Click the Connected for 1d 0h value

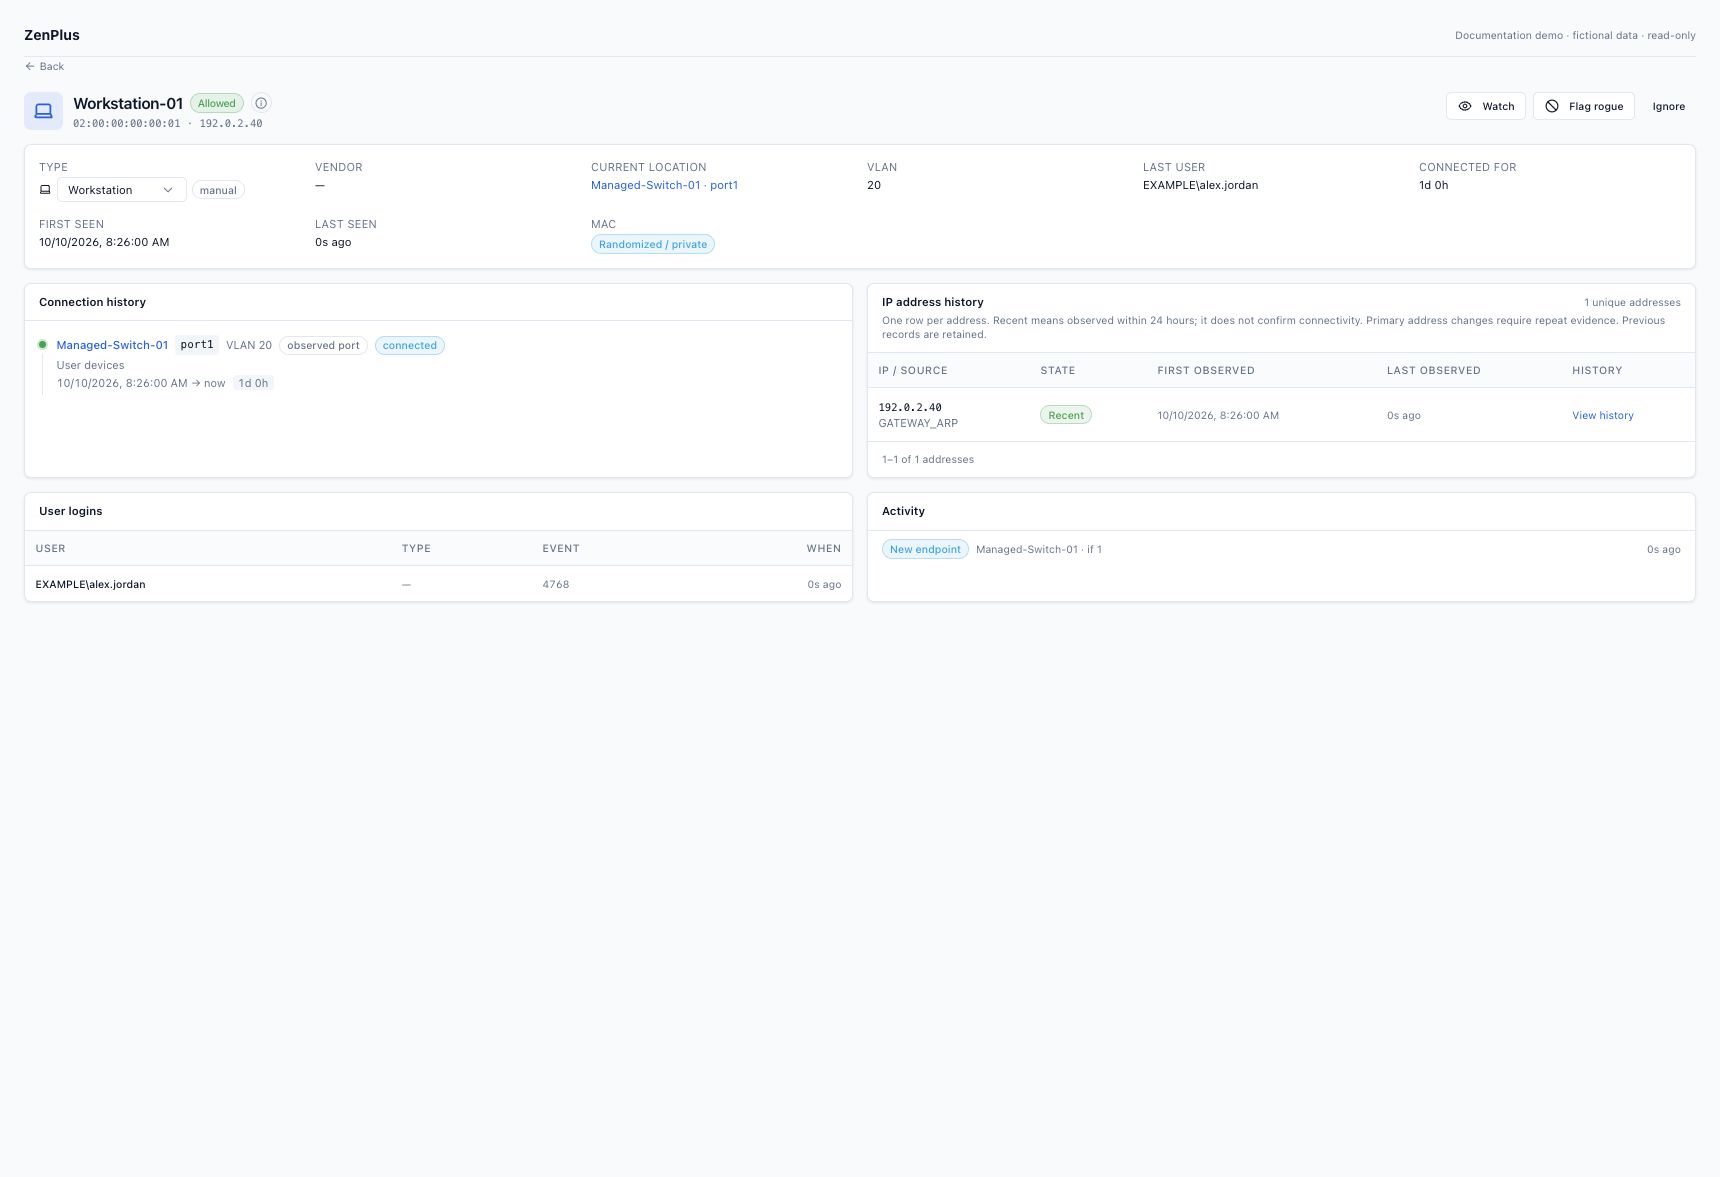coord(1433,185)
